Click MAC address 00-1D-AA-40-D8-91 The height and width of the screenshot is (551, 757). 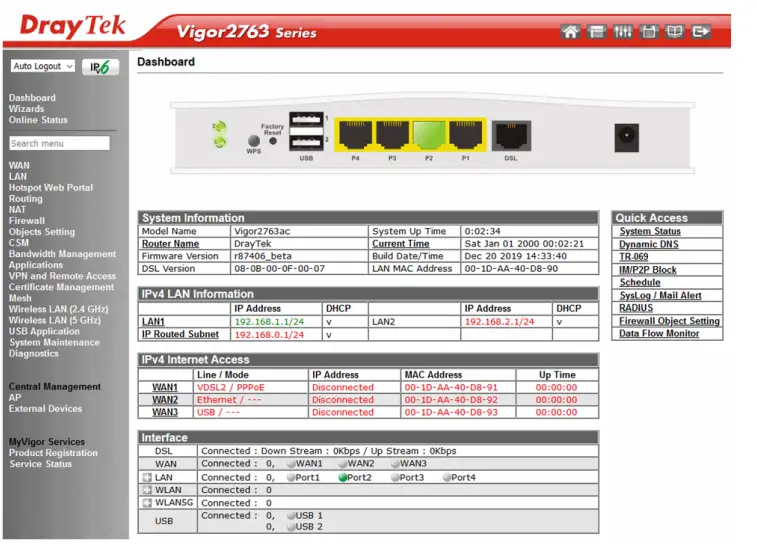(x=451, y=387)
